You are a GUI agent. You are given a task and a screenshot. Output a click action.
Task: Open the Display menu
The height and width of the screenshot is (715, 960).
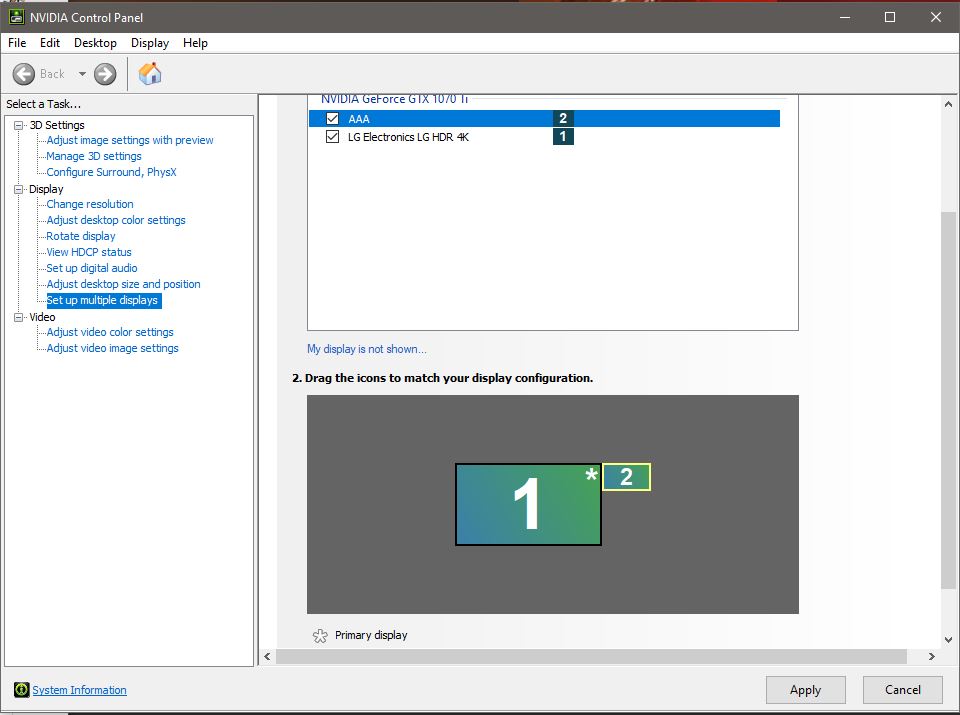pyautogui.click(x=149, y=43)
